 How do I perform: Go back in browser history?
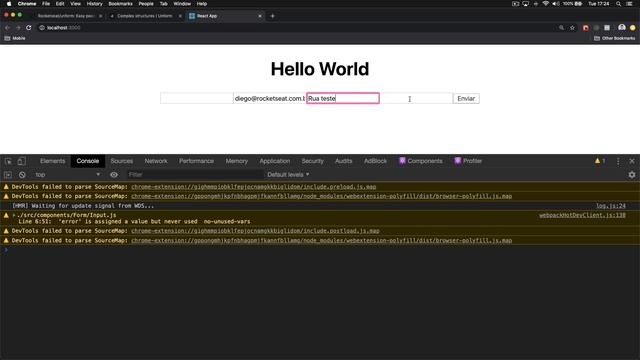[7, 28]
